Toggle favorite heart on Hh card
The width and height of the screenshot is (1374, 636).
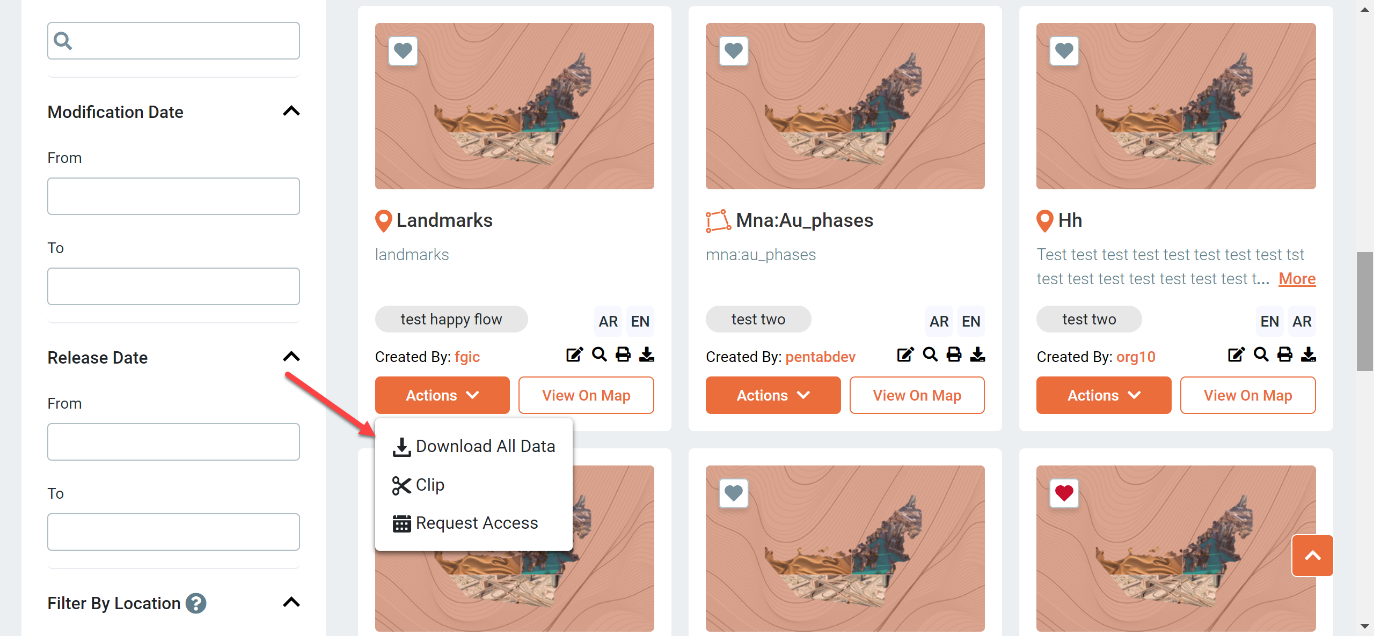pyautogui.click(x=1064, y=51)
